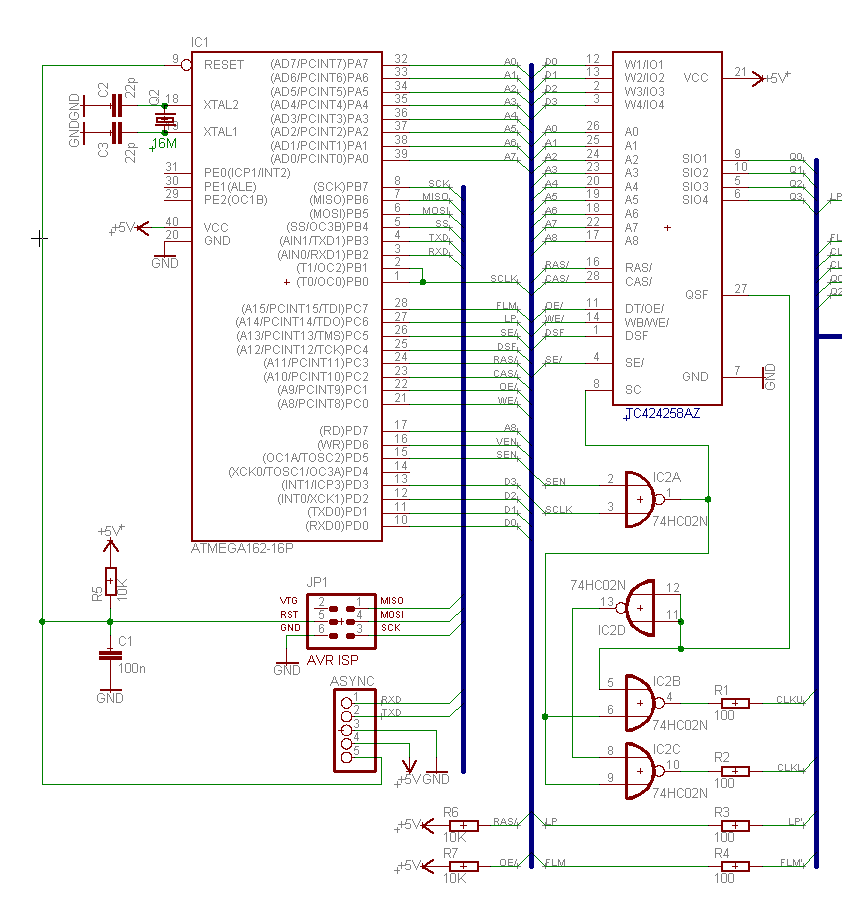Image resolution: width=842 pixels, height=906 pixels.
Task: Click the junction dot at PB0 SCLK net
Action: pyautogui.click(x=423, y=282)
